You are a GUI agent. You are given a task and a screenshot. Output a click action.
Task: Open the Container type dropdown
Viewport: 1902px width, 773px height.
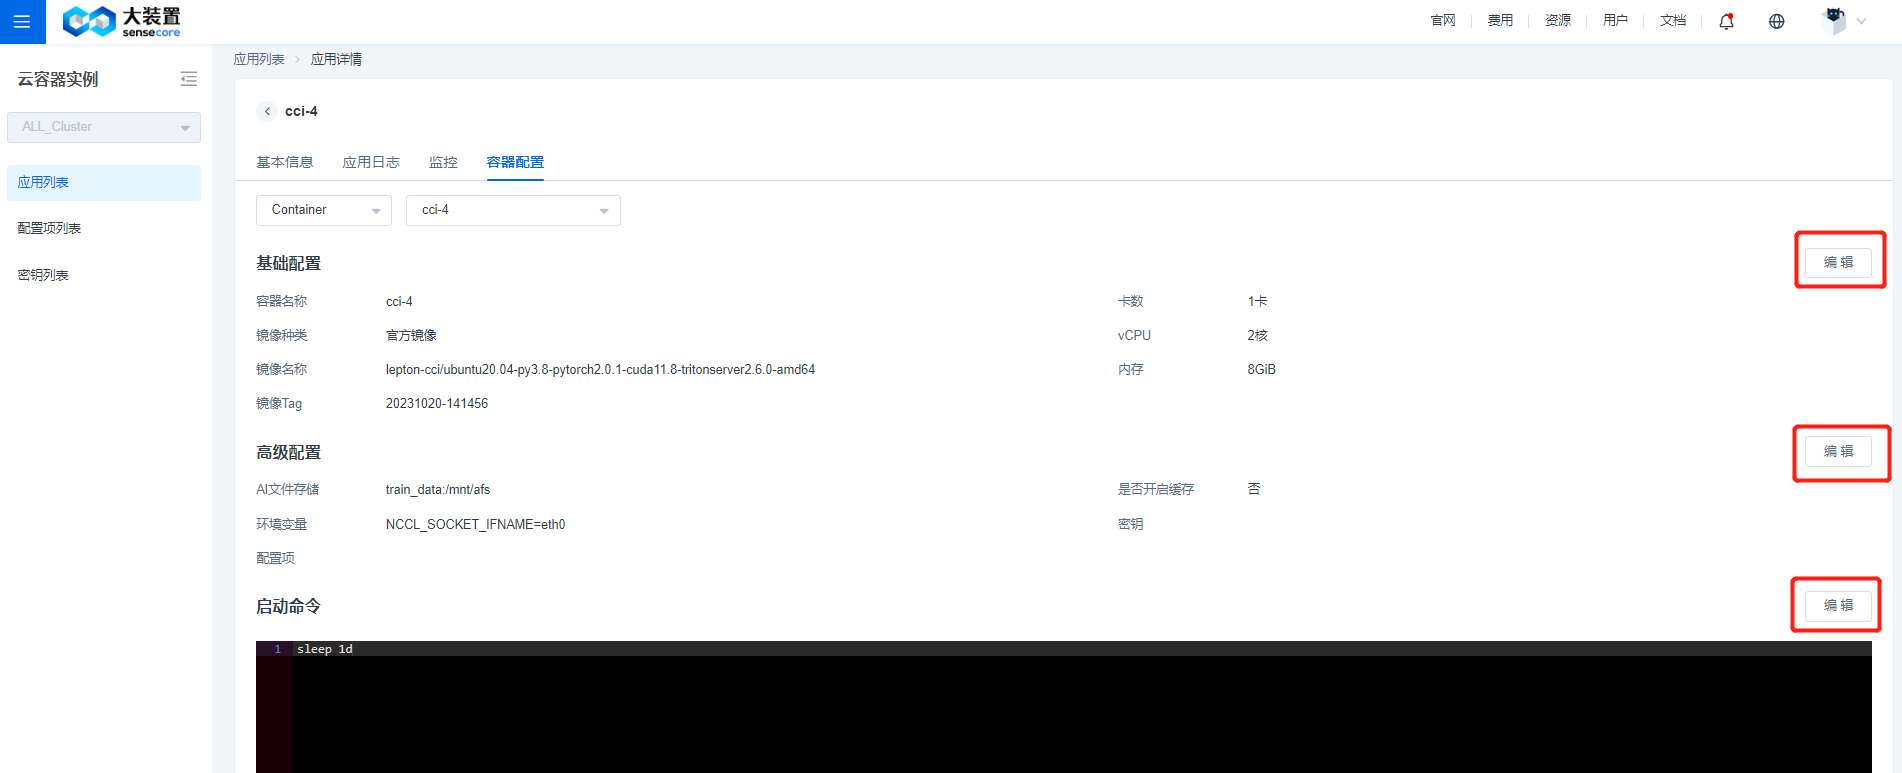323,210
